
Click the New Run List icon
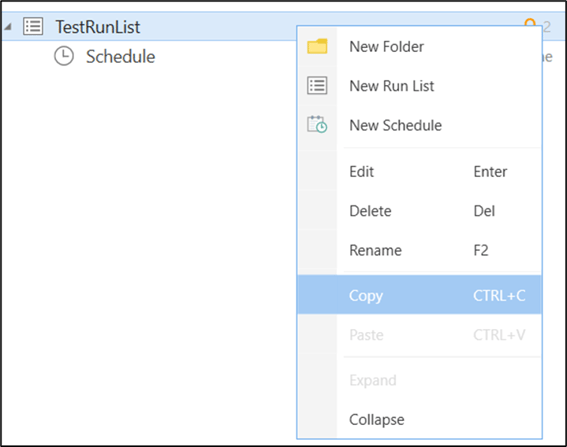point(317,86)
